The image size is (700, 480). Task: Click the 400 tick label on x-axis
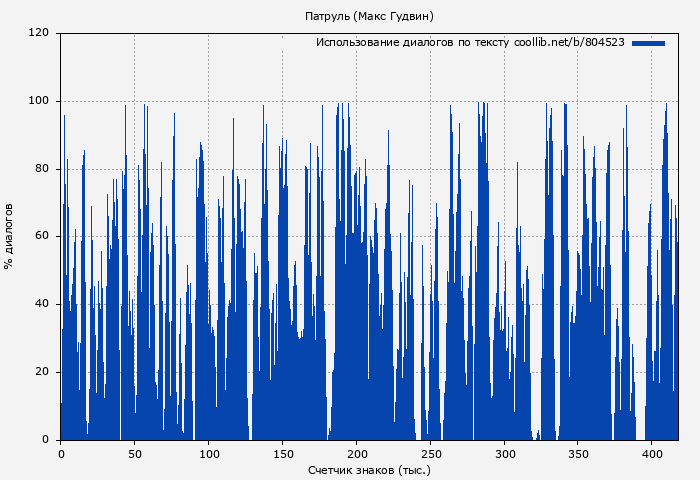653,454
